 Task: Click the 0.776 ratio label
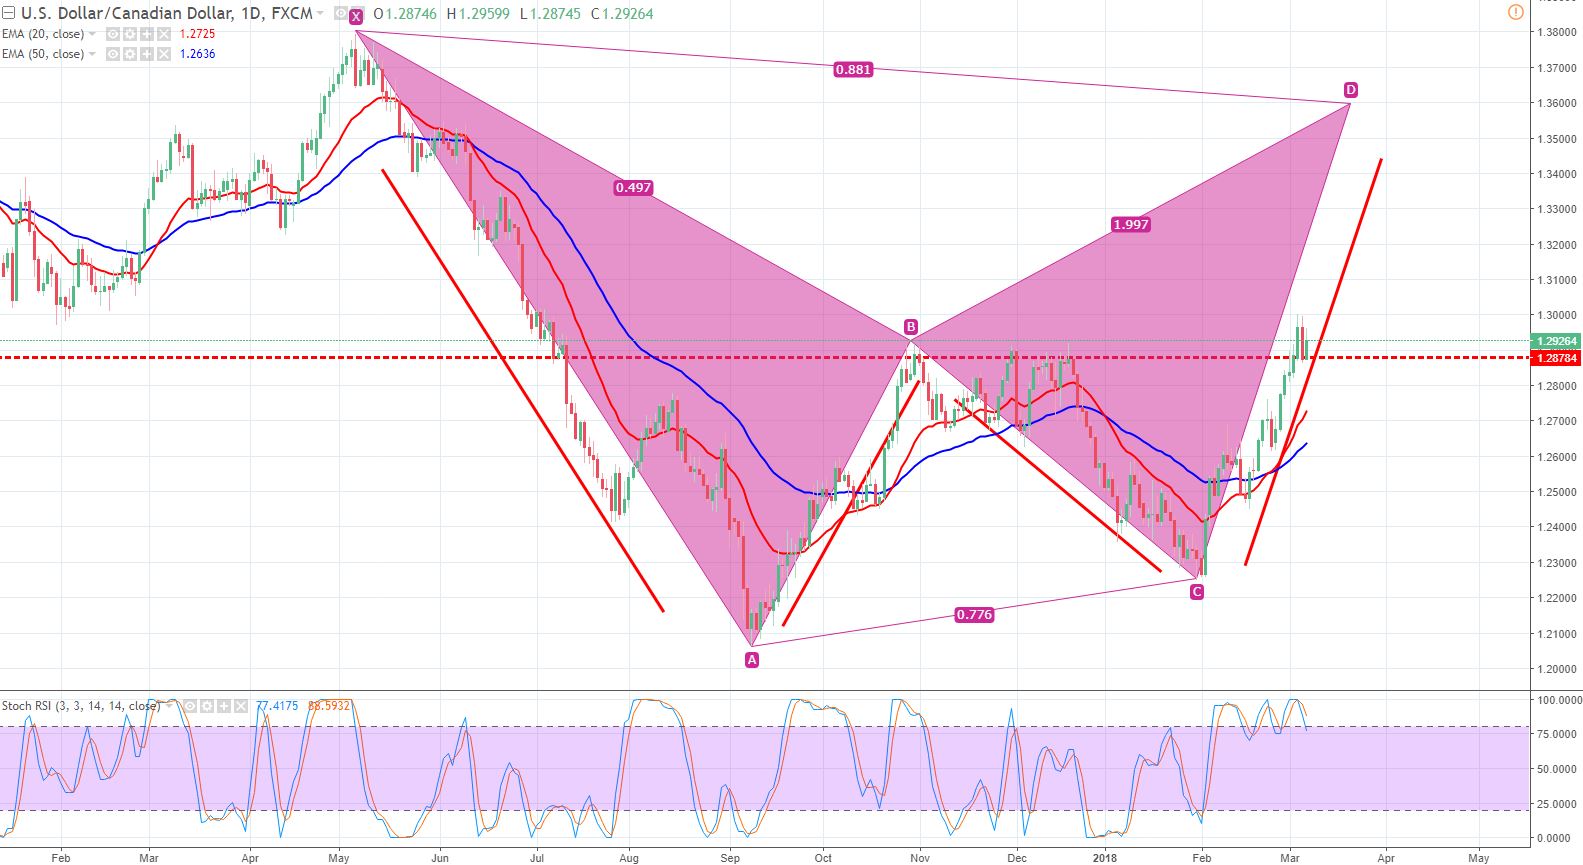(x=974, y=614)
